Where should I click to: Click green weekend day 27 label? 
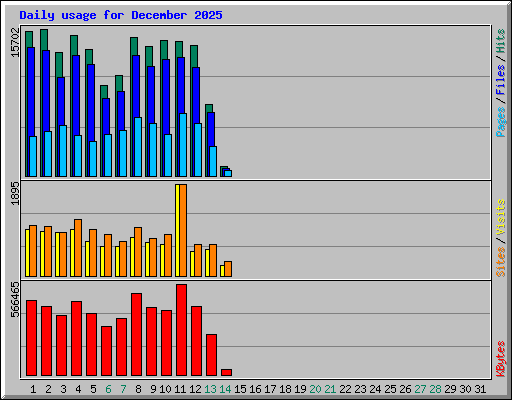point(420,389)
